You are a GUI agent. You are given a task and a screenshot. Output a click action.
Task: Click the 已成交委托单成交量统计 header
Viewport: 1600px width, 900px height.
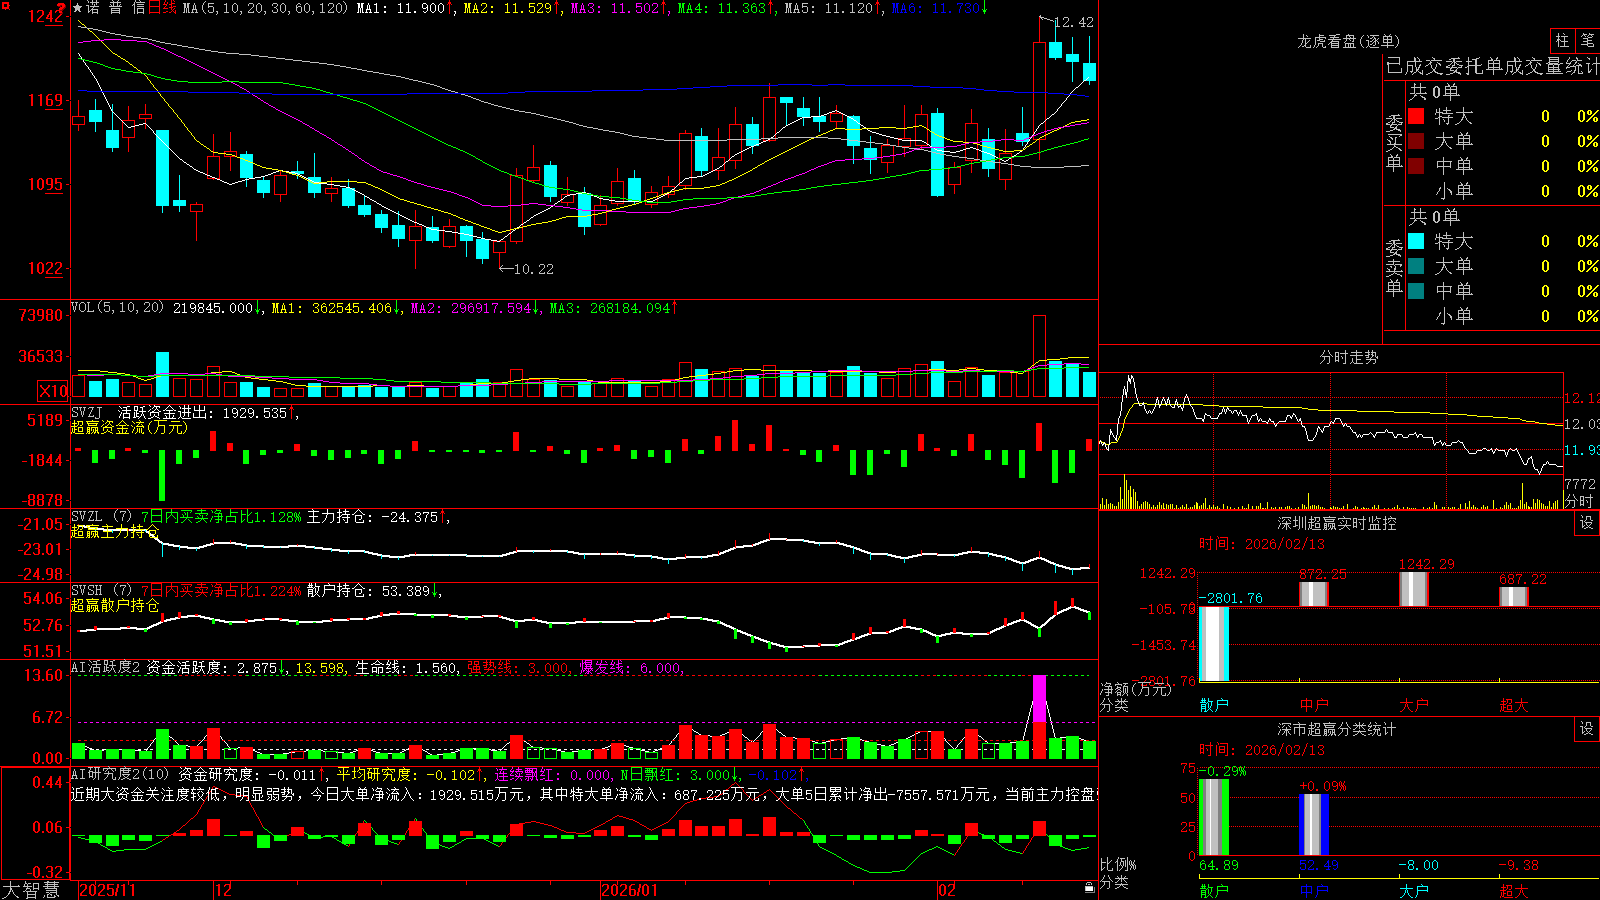click(1492, 66)
